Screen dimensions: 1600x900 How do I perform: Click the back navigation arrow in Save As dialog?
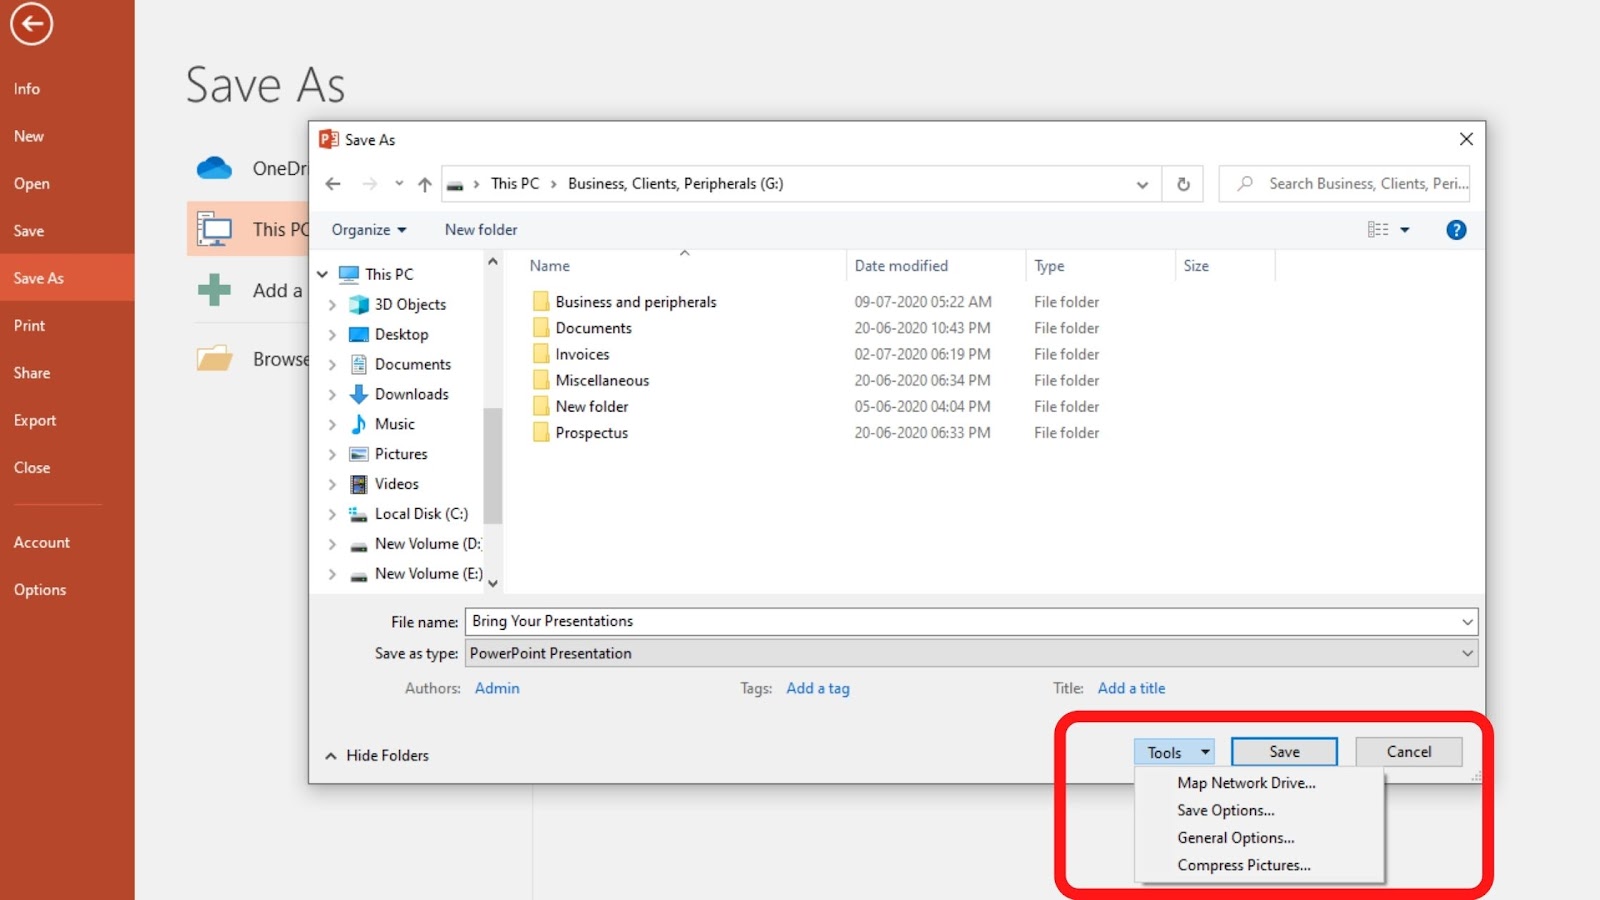point(333,184)
